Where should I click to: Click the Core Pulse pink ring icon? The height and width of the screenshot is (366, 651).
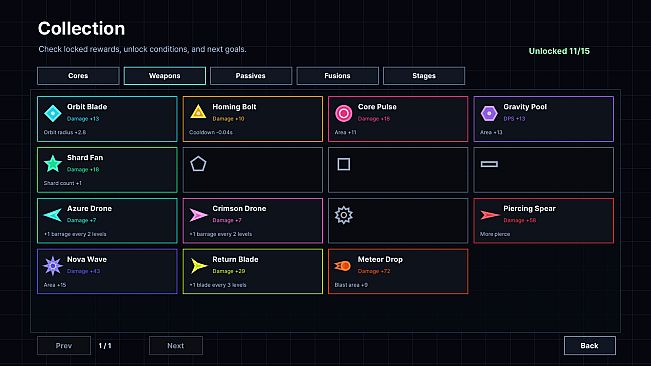(x=343, y=113)
